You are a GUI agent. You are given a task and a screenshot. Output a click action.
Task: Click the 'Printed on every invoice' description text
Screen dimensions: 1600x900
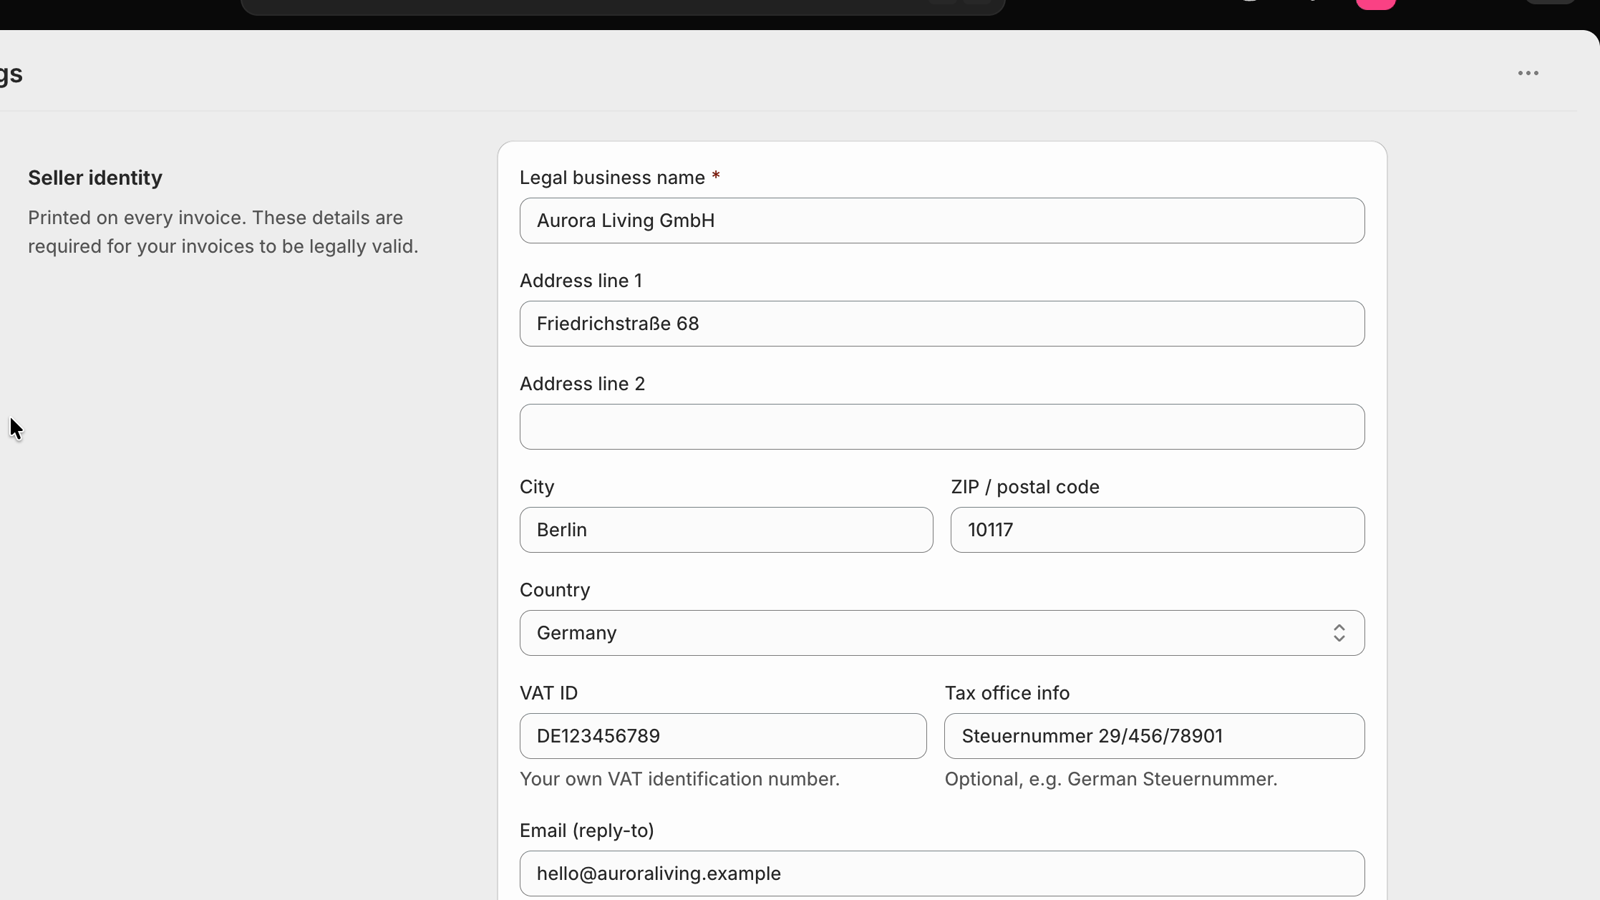pyautogui.click(x=223, y=232)
